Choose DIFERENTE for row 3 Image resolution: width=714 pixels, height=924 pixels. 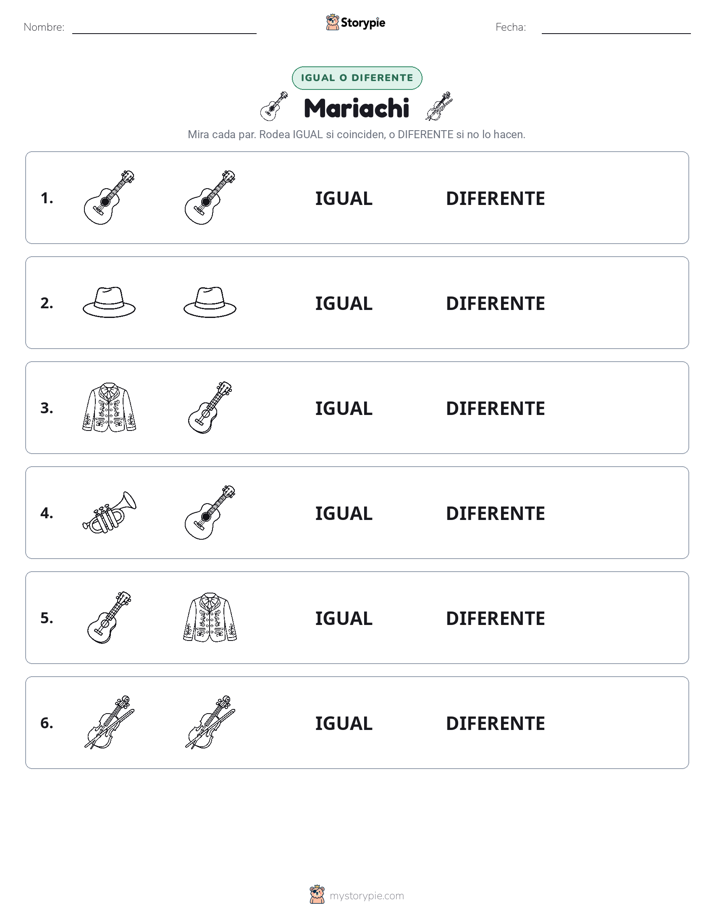click(x=495, y=408)
